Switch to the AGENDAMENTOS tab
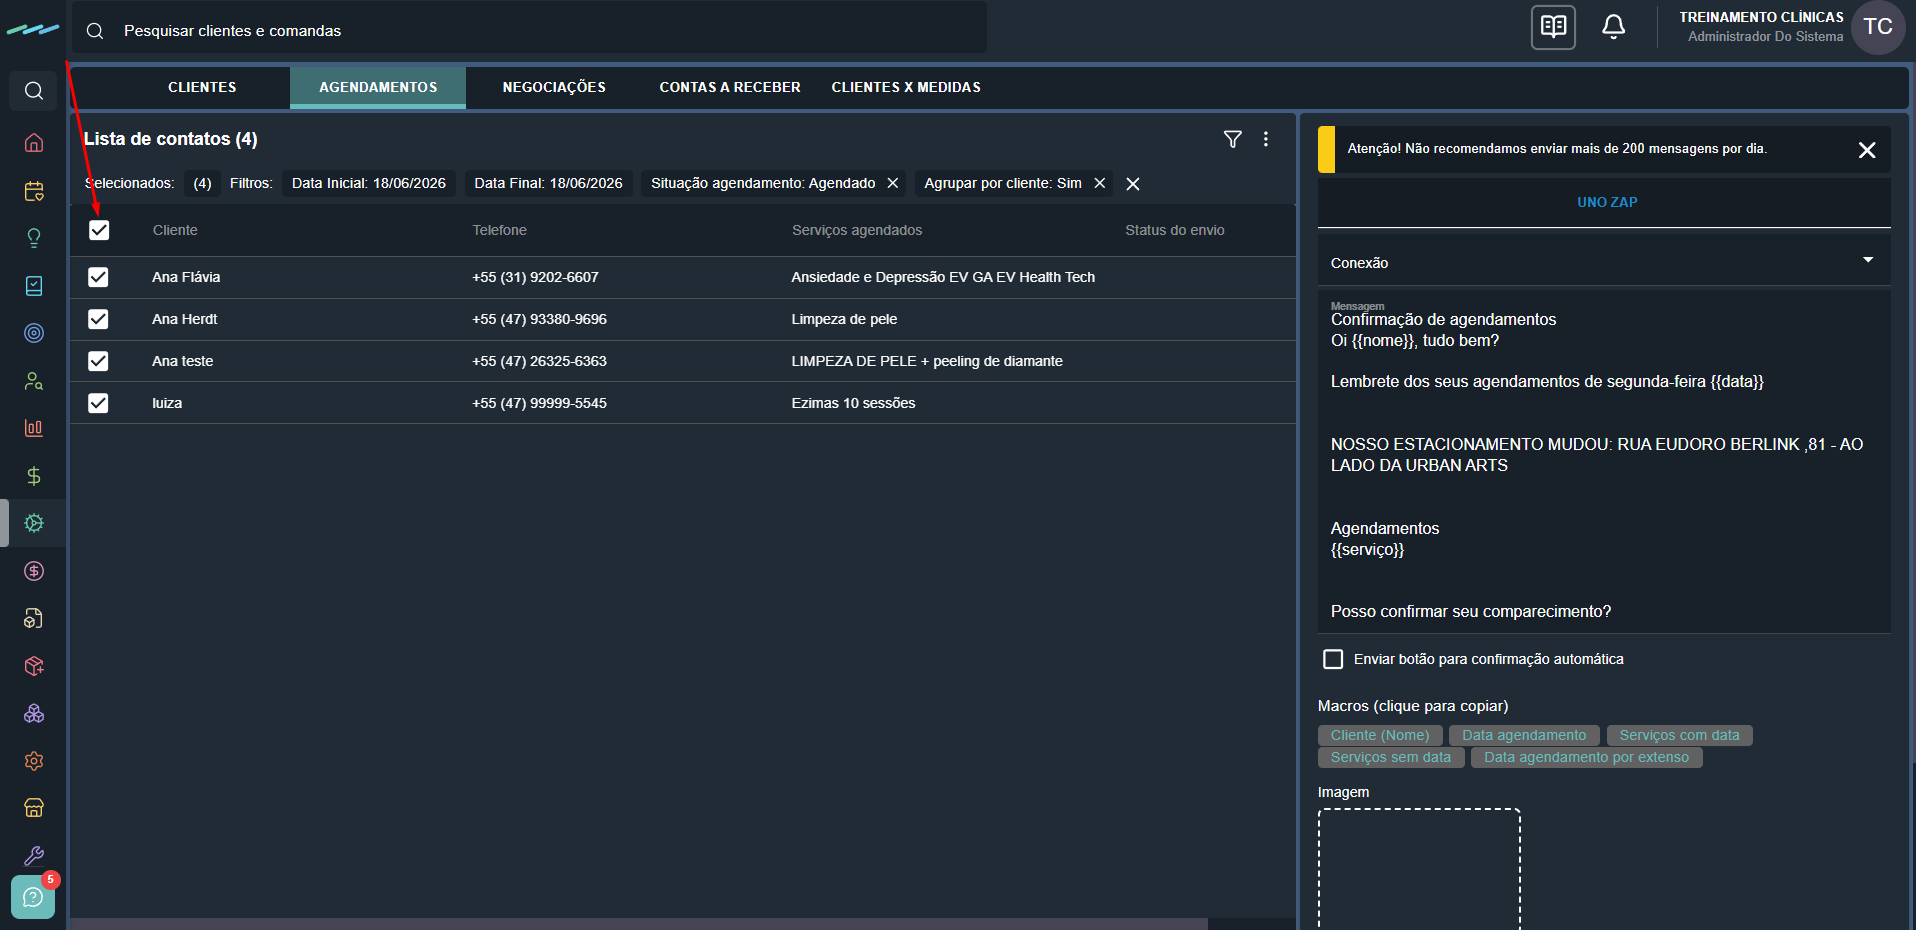1916x930 pixels. click(x=378, y=87)
